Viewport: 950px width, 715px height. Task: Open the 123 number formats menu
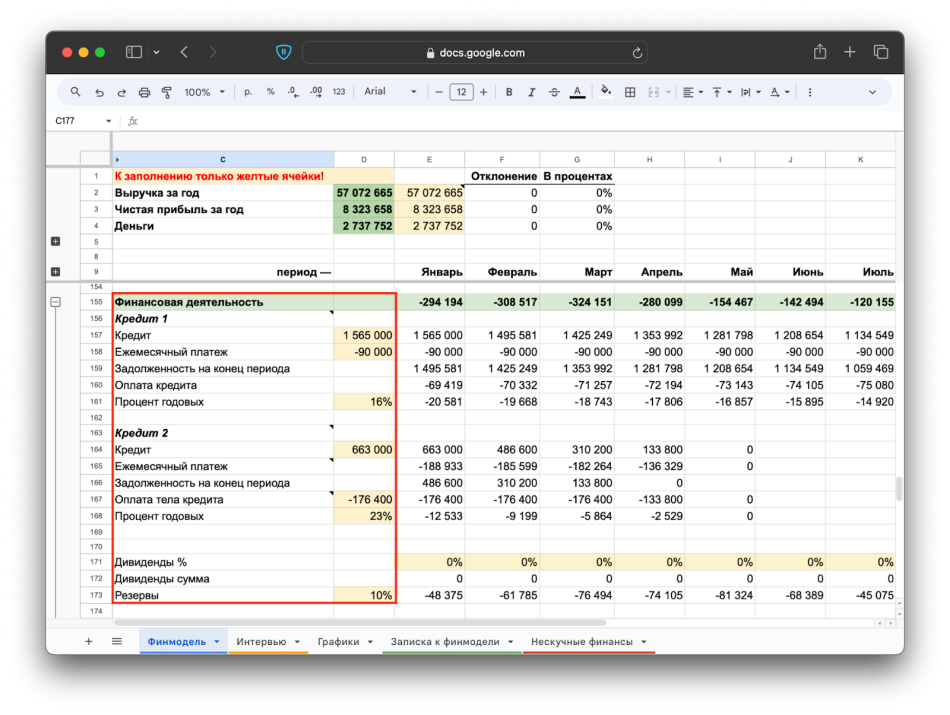tap(339, 92)
